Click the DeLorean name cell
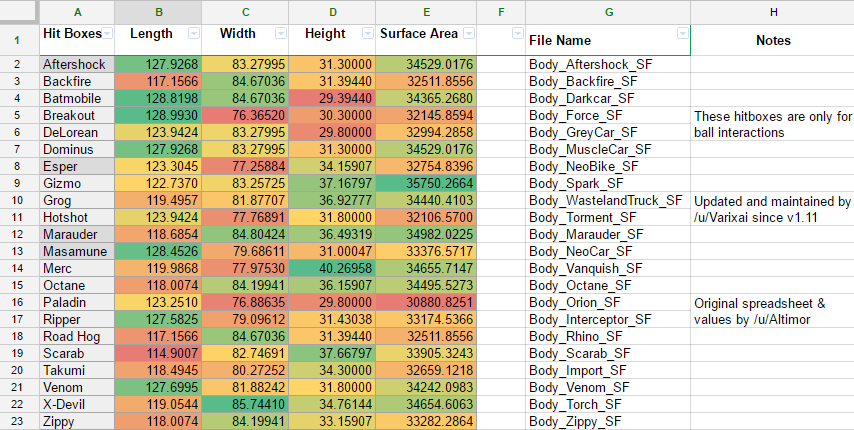Screen dimensions: 854x430 tap(77, 132)
